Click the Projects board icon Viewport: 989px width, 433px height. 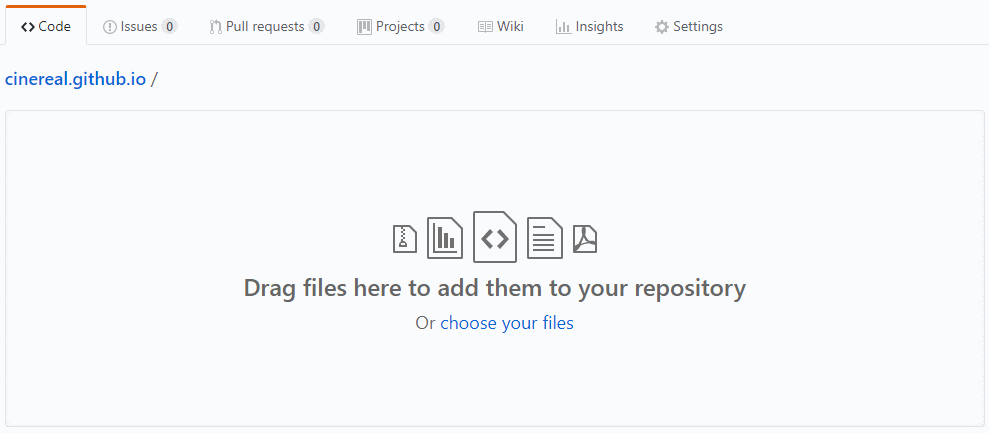click(x=364, y=27)
